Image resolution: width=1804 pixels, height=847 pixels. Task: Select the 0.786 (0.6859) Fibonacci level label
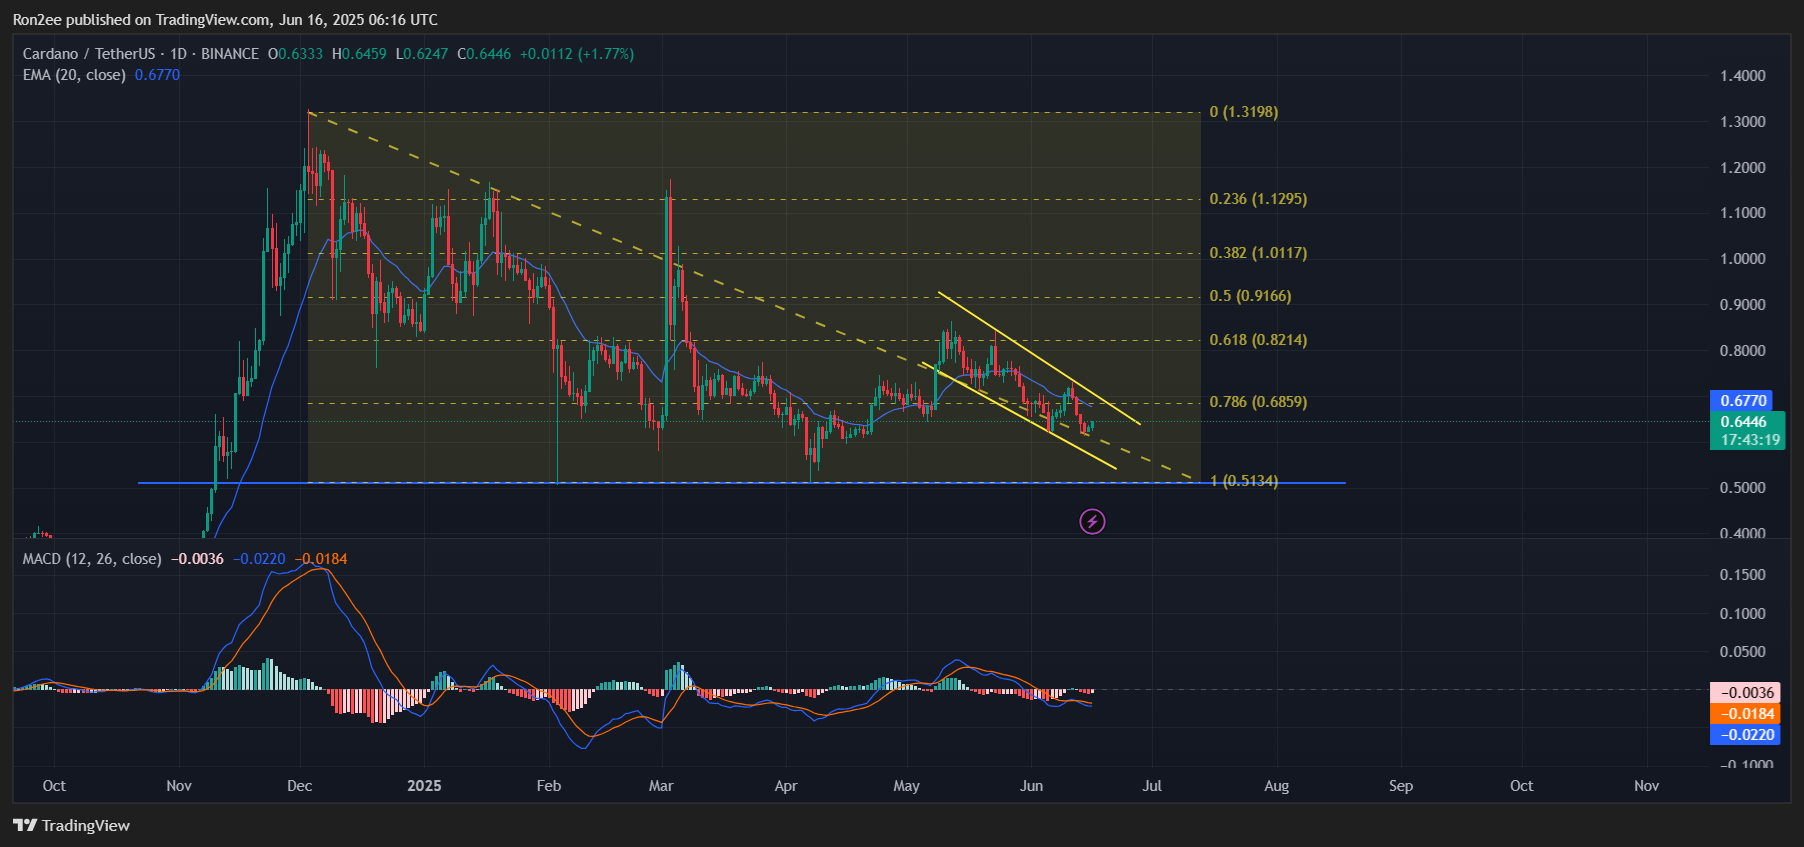pos(1257,402)
